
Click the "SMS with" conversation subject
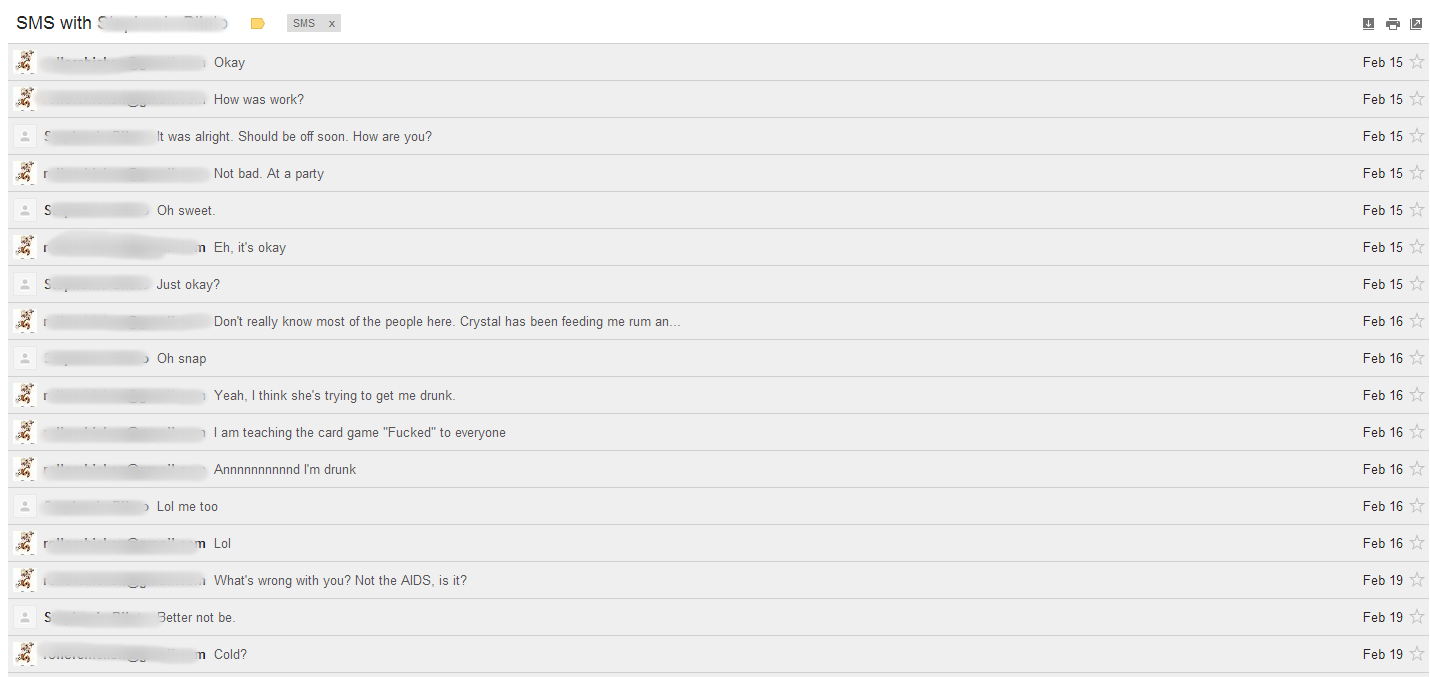pyautogui.click(x=120, y=23)
